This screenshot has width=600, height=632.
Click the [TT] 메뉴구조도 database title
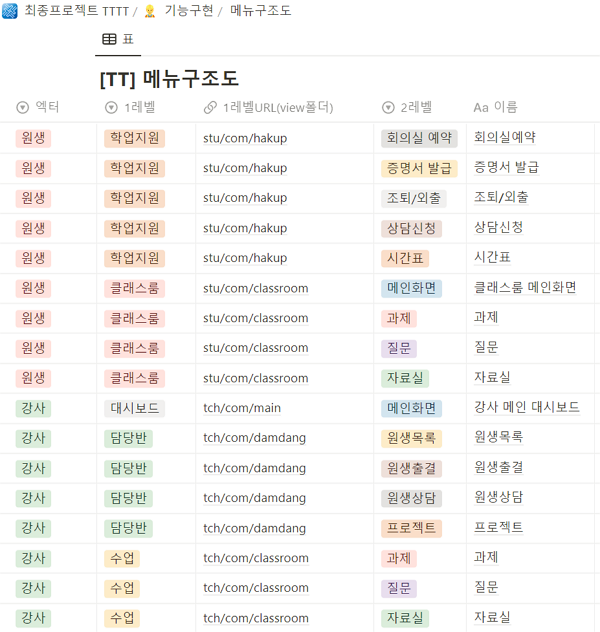point(169,79)
